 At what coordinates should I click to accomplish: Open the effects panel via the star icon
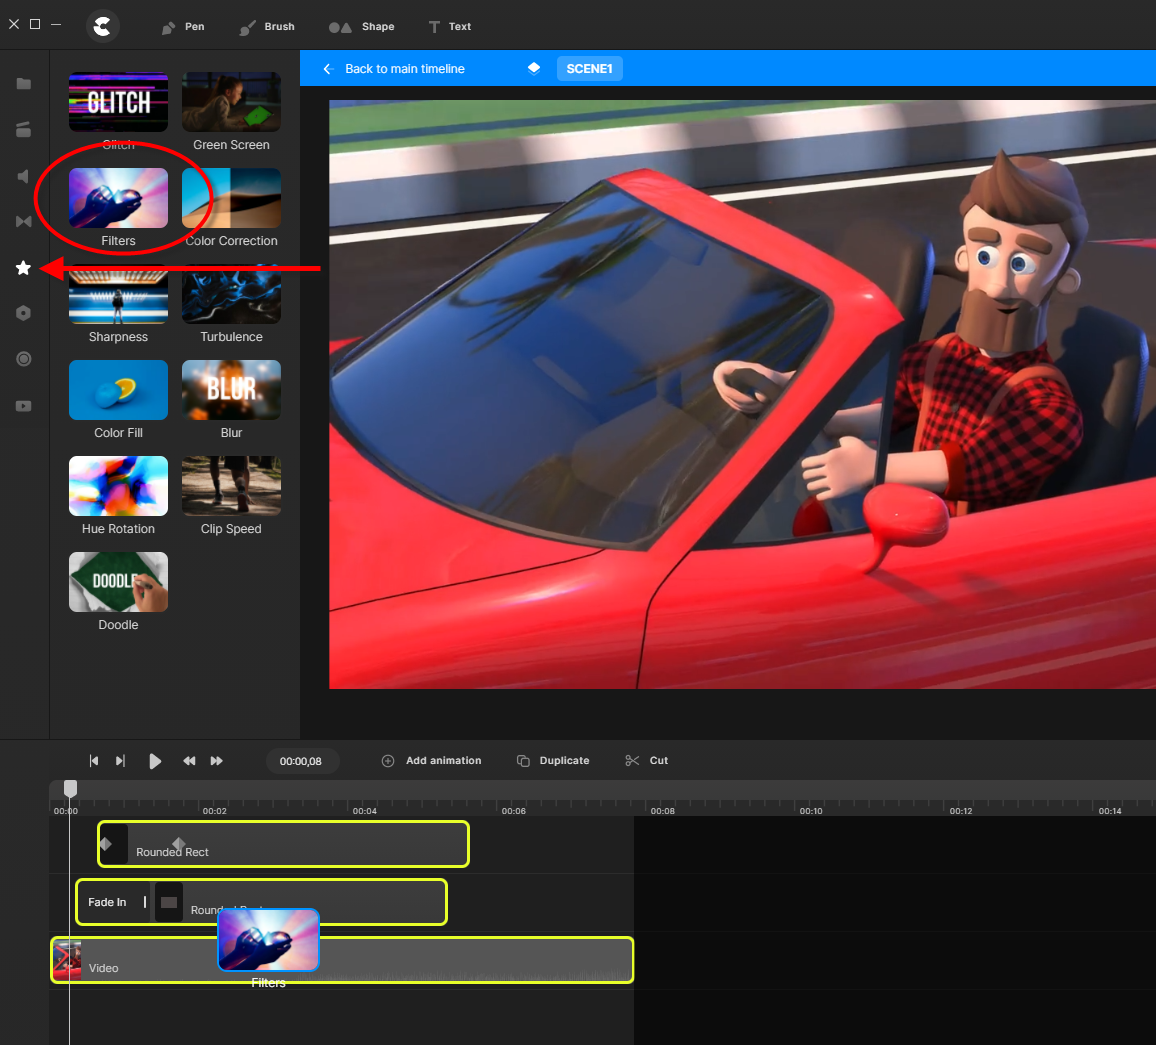point(23,267)
